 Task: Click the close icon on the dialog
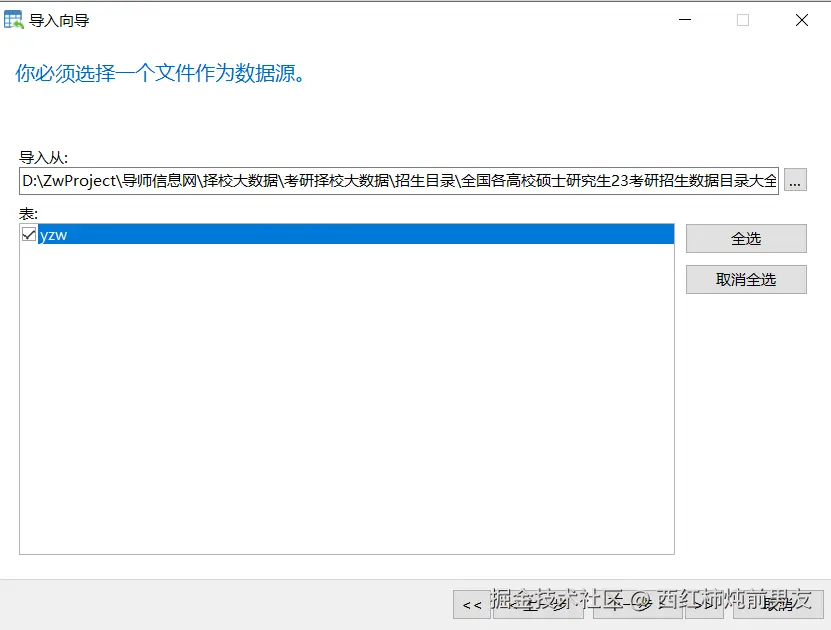[801, 19]
